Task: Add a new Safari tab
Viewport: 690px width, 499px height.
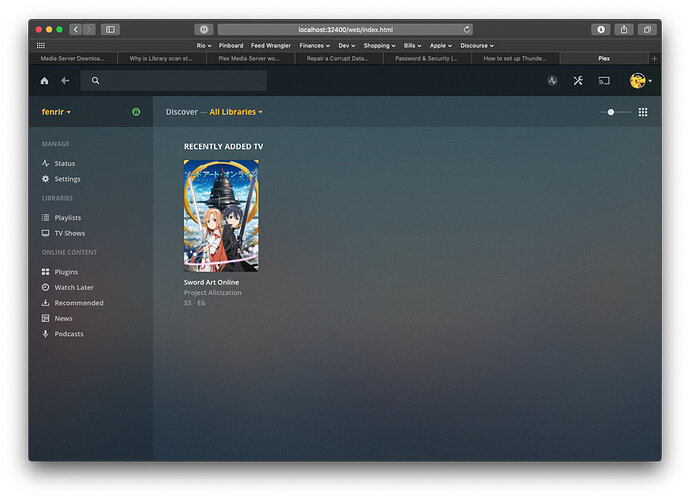Action: tap(654, 58)
